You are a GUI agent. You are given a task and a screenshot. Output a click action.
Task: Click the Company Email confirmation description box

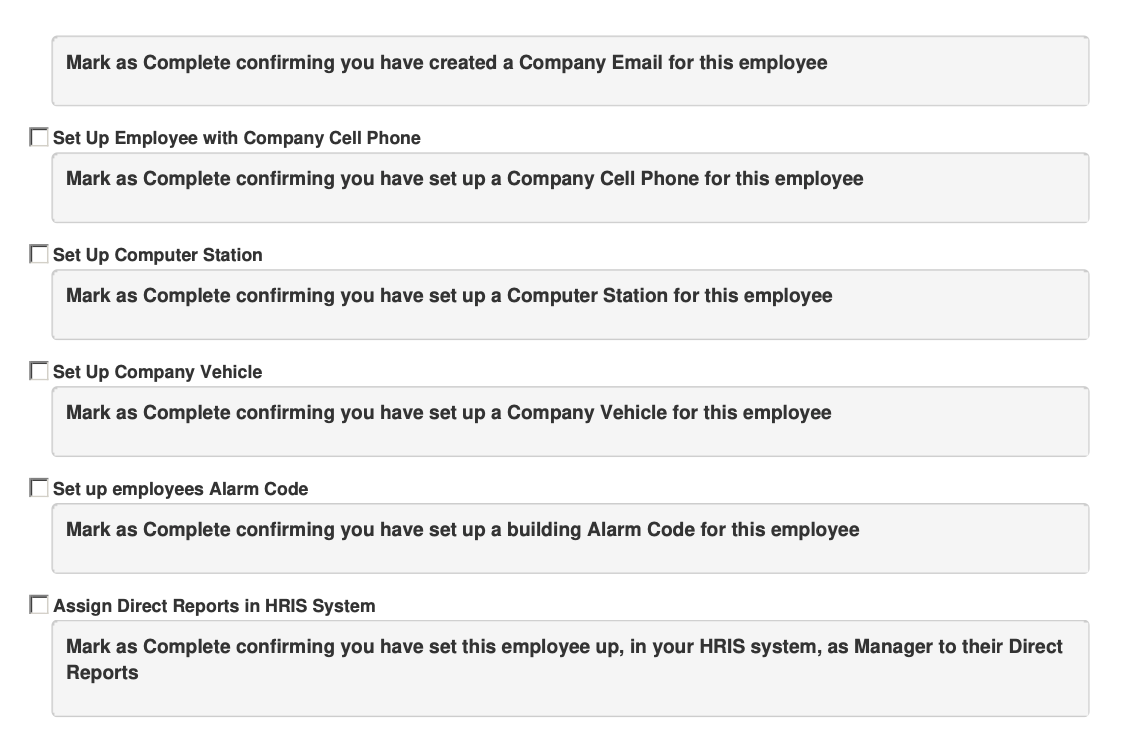coord(571,71)
